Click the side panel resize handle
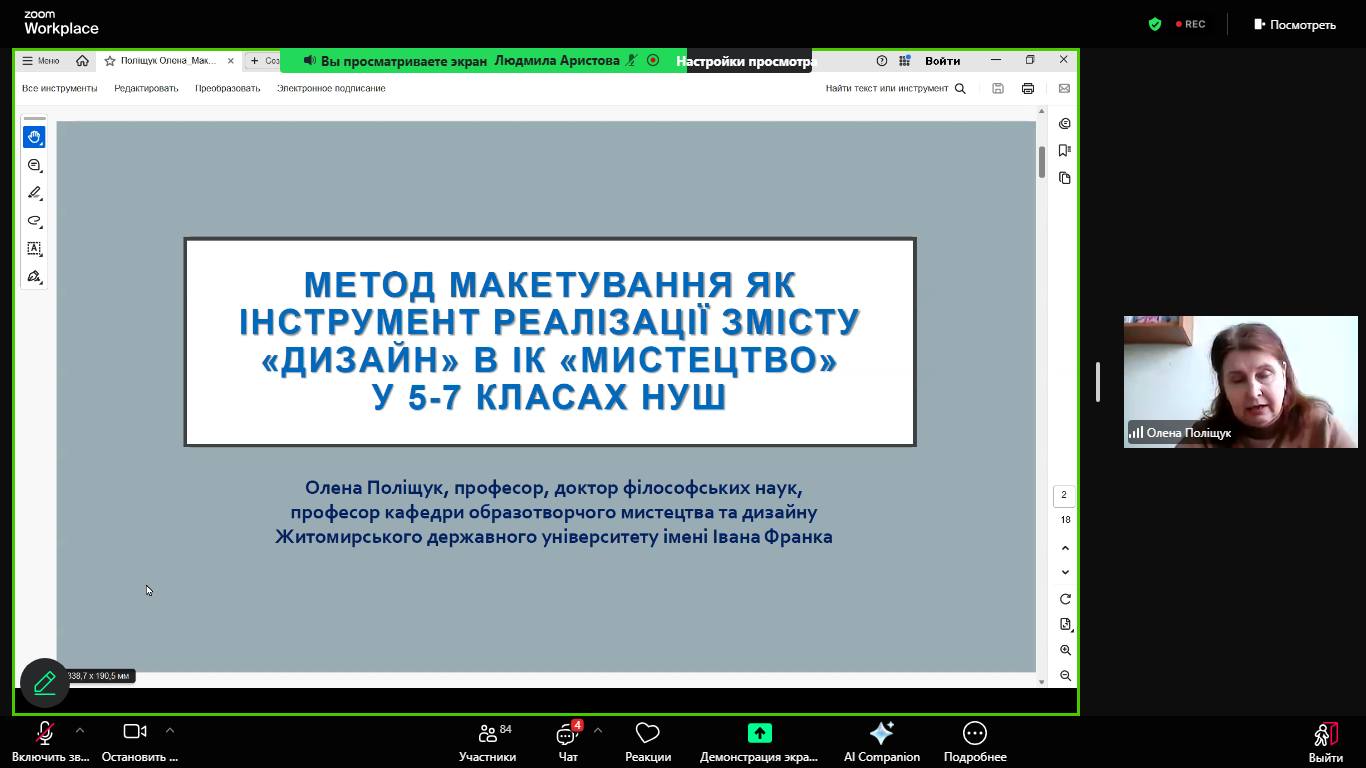 point(1098,382)
